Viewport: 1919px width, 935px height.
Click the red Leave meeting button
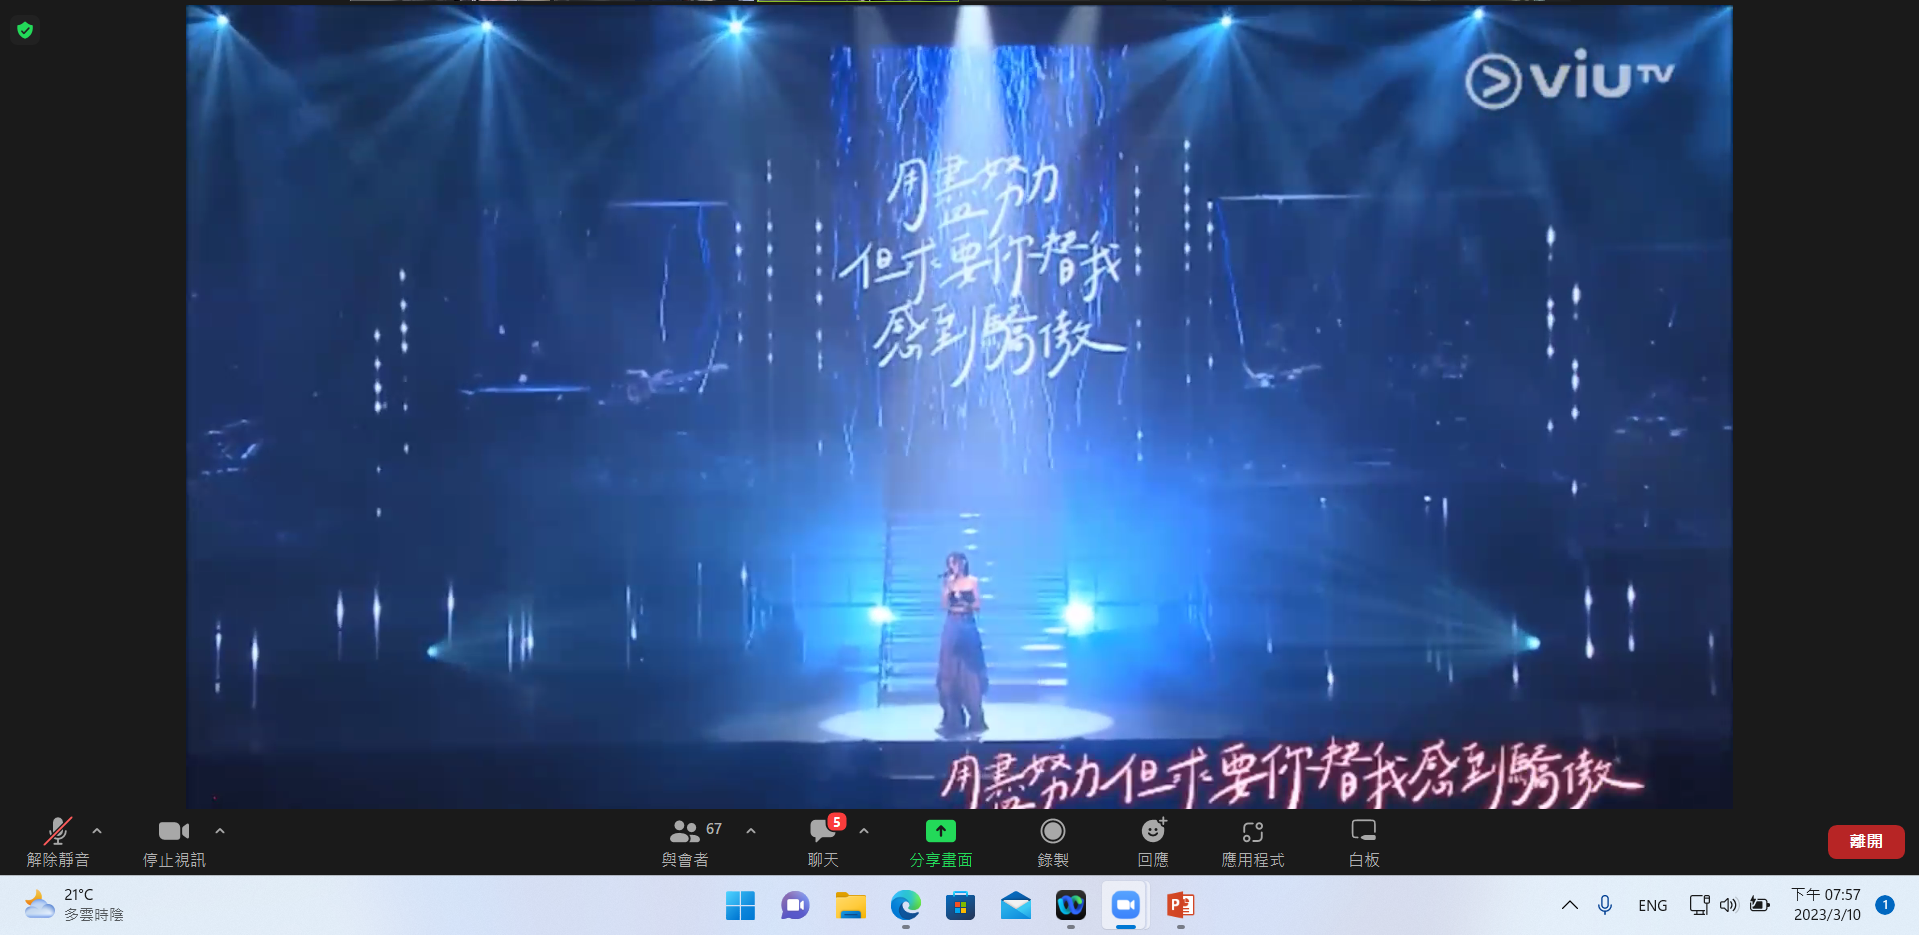[1865, 841]
